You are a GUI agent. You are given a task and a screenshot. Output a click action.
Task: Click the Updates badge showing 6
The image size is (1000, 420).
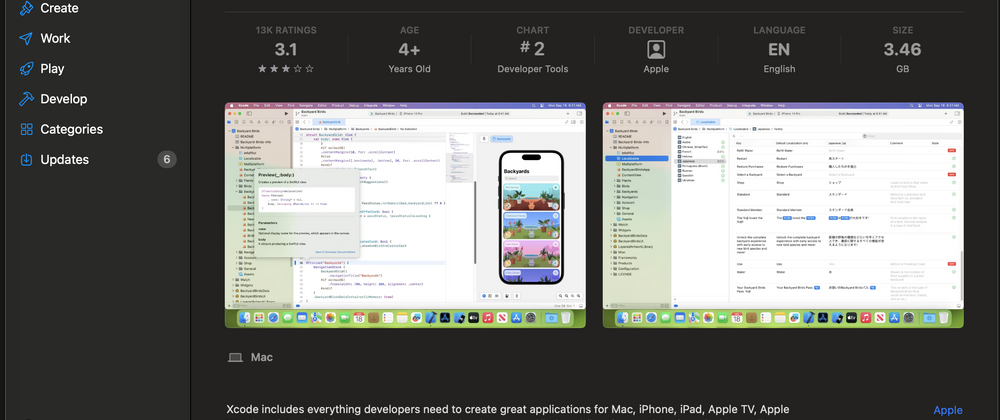[167, 160]
